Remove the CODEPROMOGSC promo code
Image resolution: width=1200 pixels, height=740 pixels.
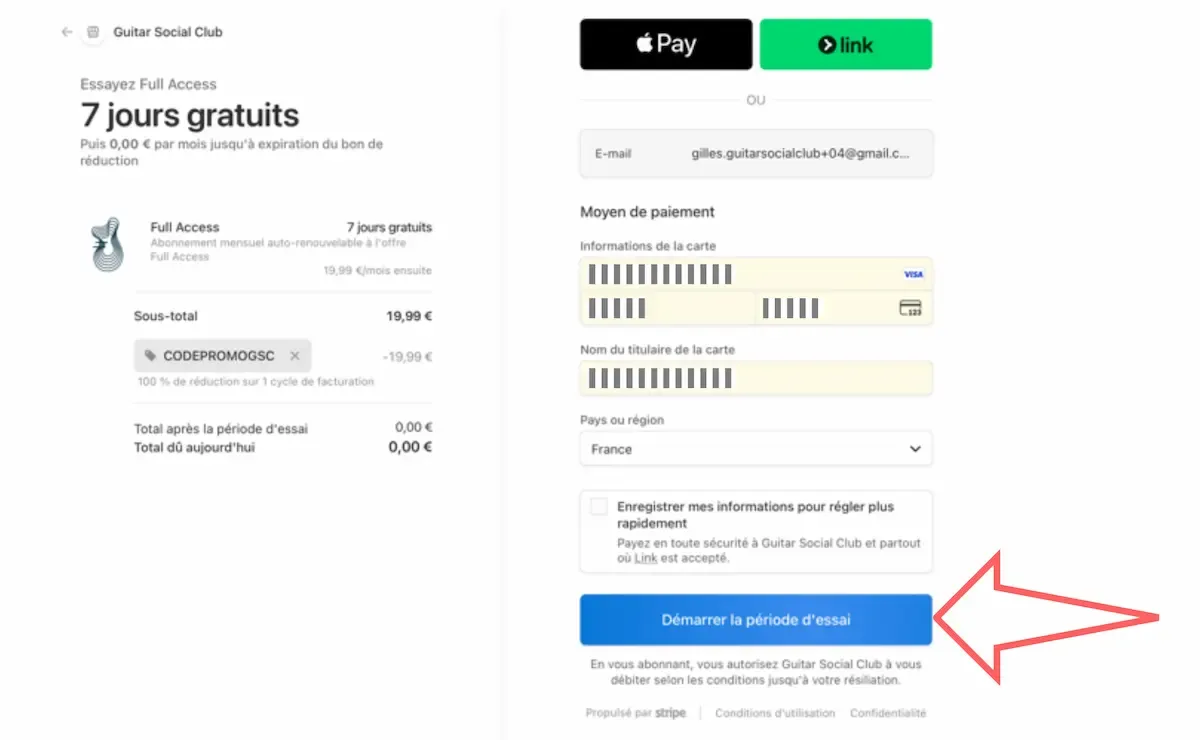pyautogui.click(x=294, y=356)
